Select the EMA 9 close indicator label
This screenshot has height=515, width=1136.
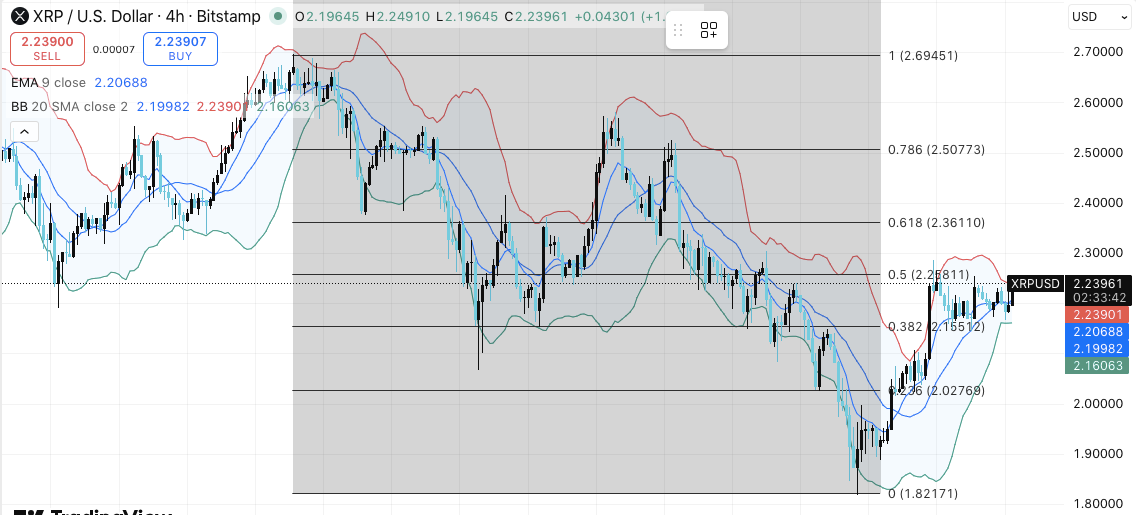point(49,83)
